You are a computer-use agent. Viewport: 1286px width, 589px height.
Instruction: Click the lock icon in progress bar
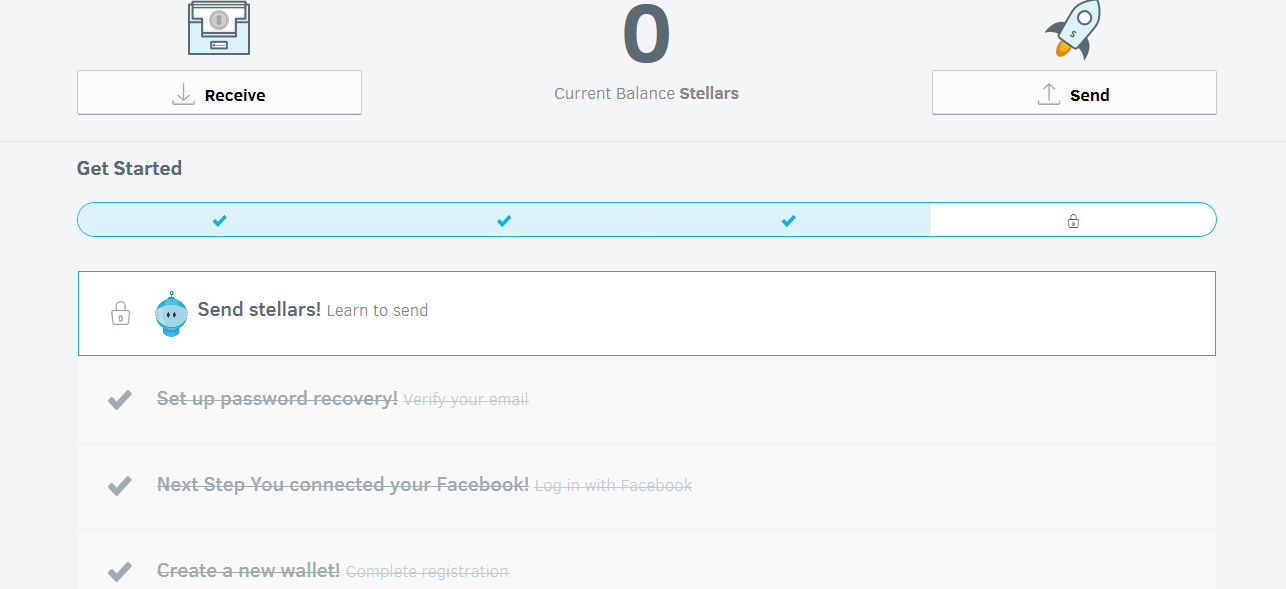[x=1073, y=221]
